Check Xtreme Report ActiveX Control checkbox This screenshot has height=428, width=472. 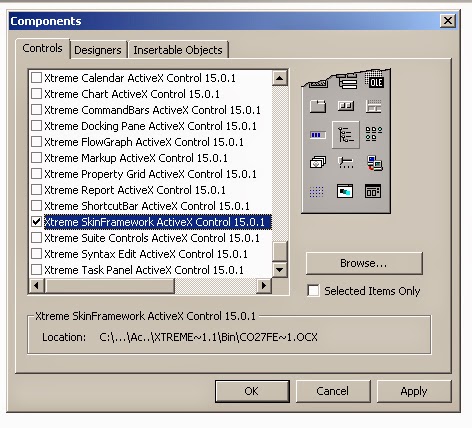click(36, 190)
